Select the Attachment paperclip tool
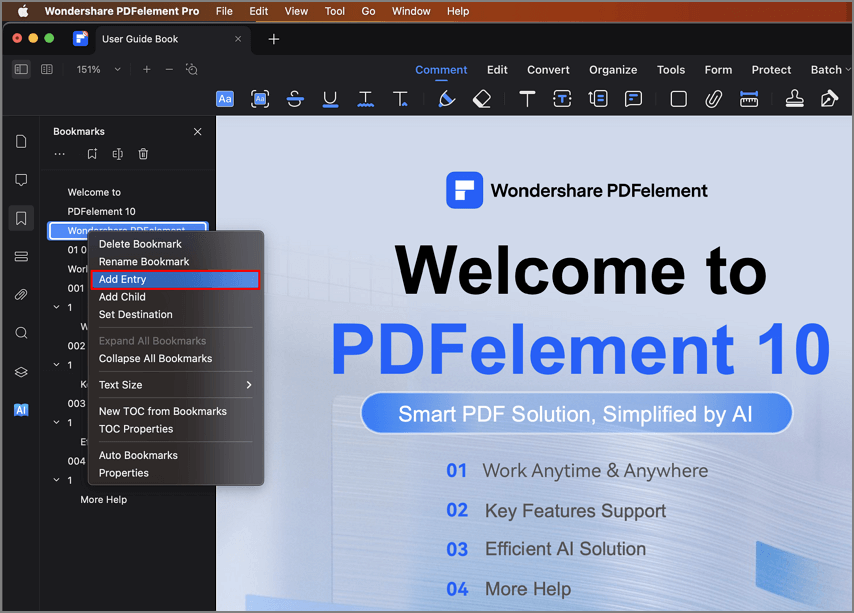Viewport: 854px width, 613px height. click(x=713, y=99)
